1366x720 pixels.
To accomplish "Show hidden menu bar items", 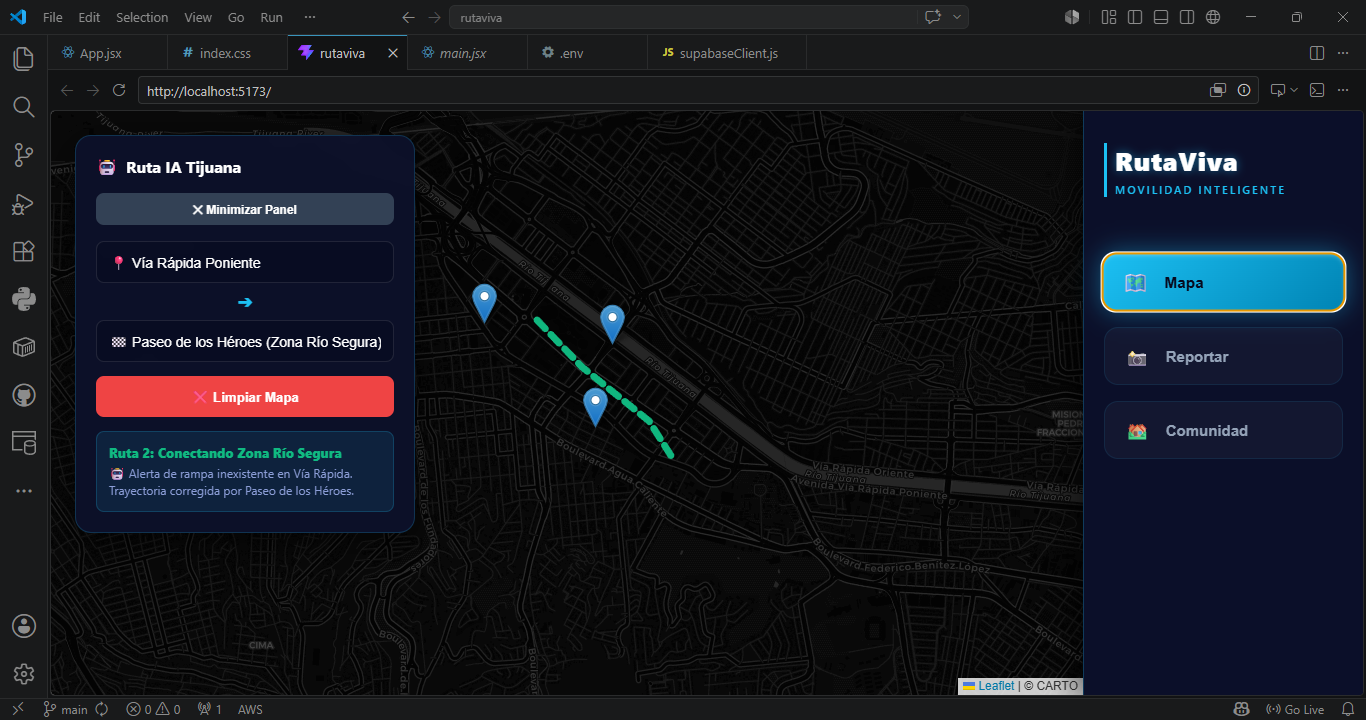I will 310,17.
